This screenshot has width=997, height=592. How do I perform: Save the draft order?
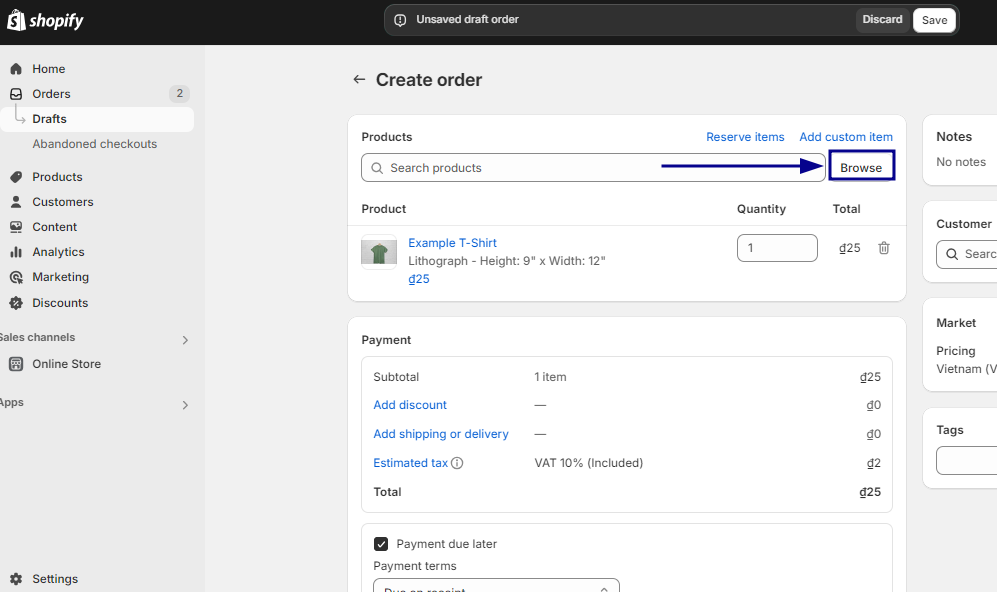[934, 20]
